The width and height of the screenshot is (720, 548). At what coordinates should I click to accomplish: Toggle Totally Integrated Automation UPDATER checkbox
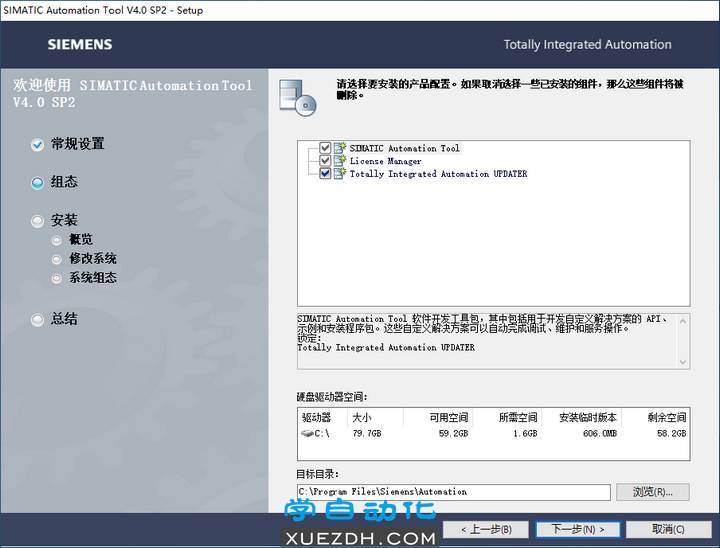point(325,174)
